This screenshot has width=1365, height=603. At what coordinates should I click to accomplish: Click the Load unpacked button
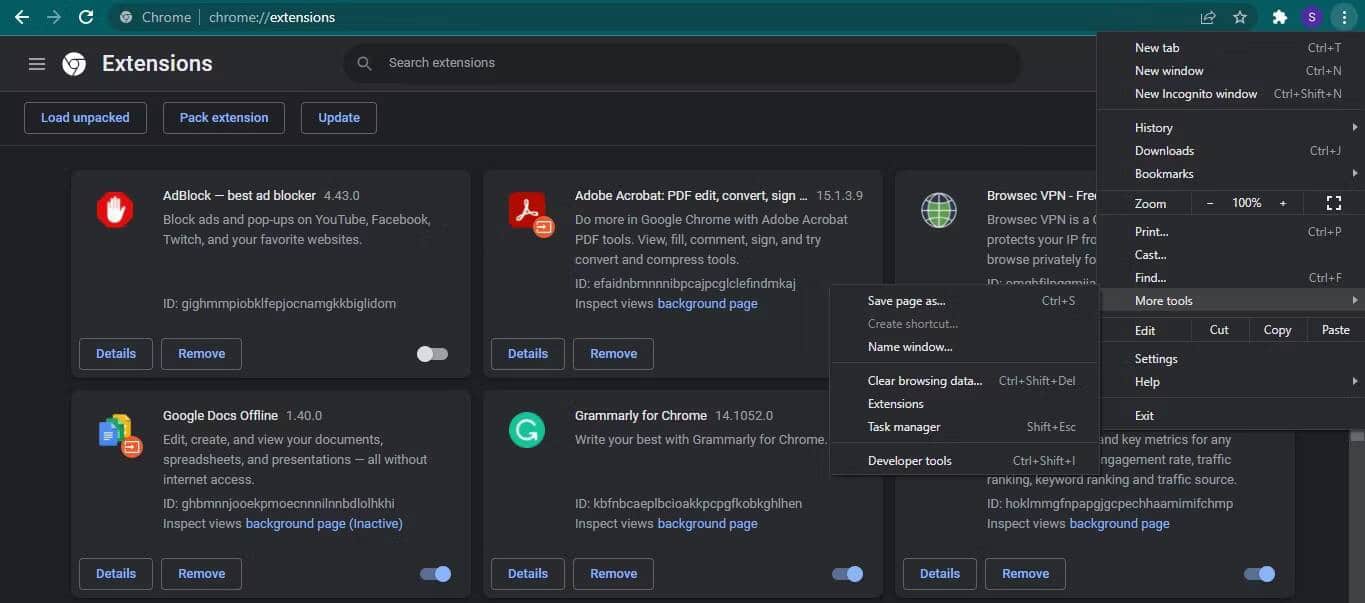[85, 117]
